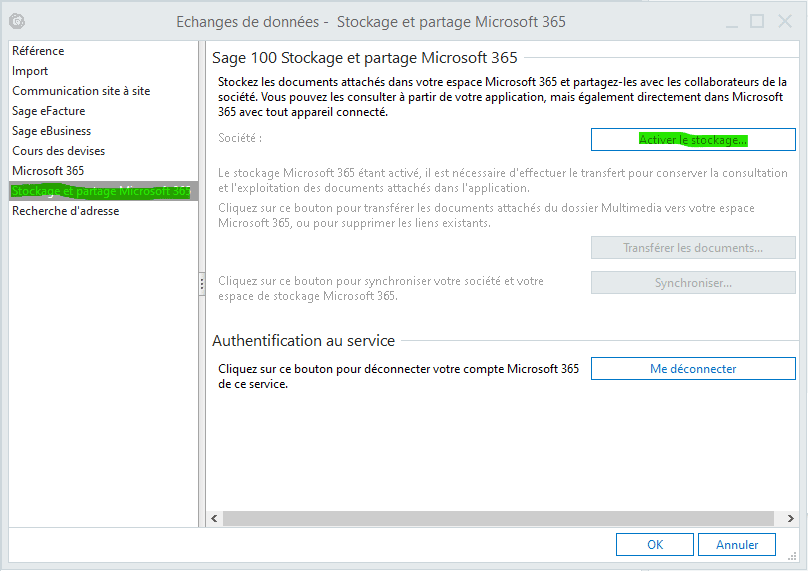This screenshot has width=808, height=571.
Task: Open Recherche d'adresse settings
Action: coord(66,211)
